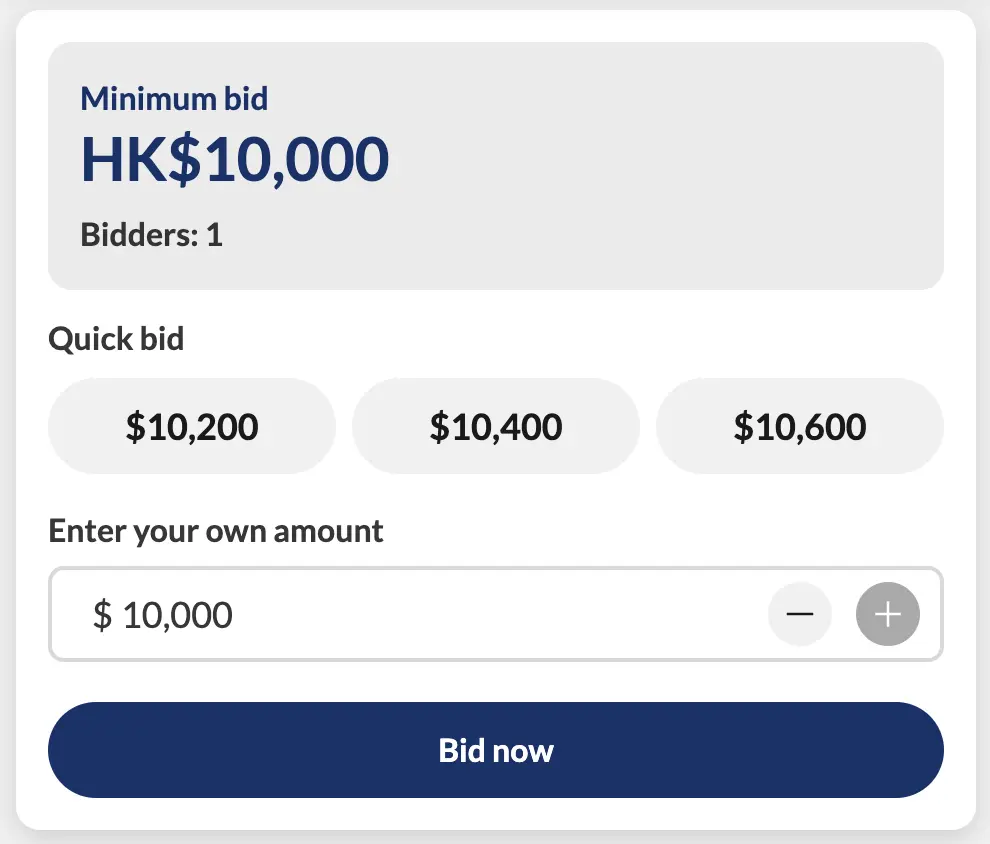Click the dollar sign in amount field
This screenshot has width=990, height=844.
tap(102, 615)
